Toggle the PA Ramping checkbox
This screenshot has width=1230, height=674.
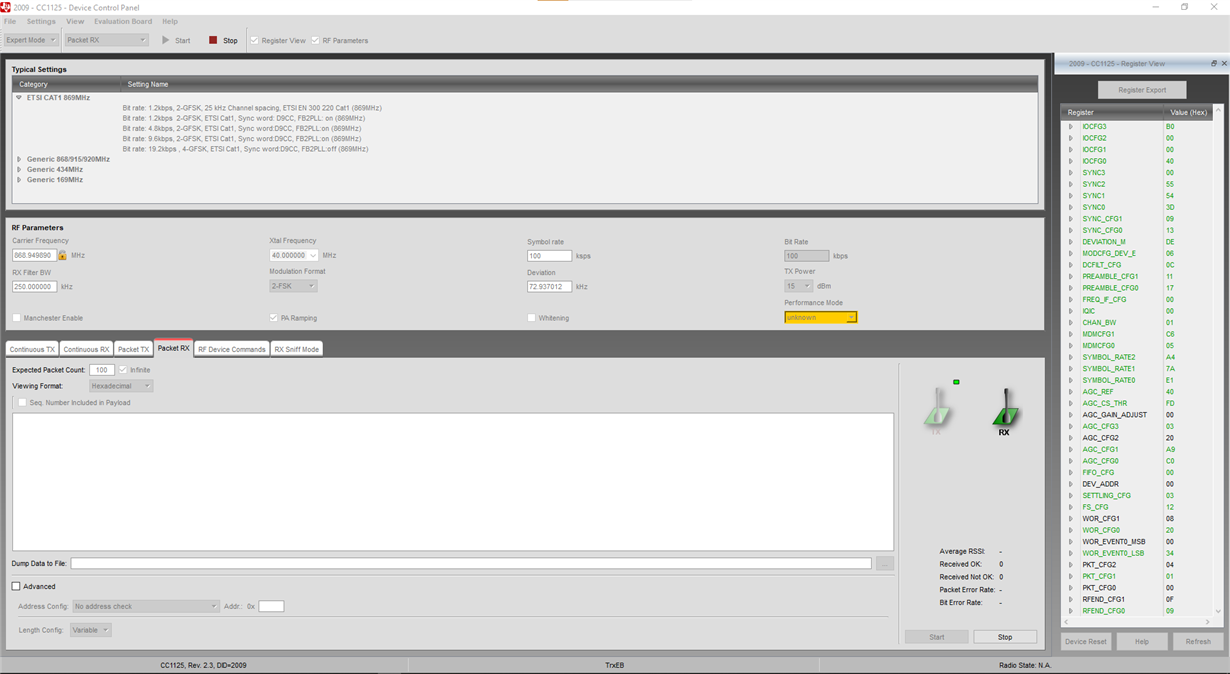pyautogui.click(x=273, y=318)
